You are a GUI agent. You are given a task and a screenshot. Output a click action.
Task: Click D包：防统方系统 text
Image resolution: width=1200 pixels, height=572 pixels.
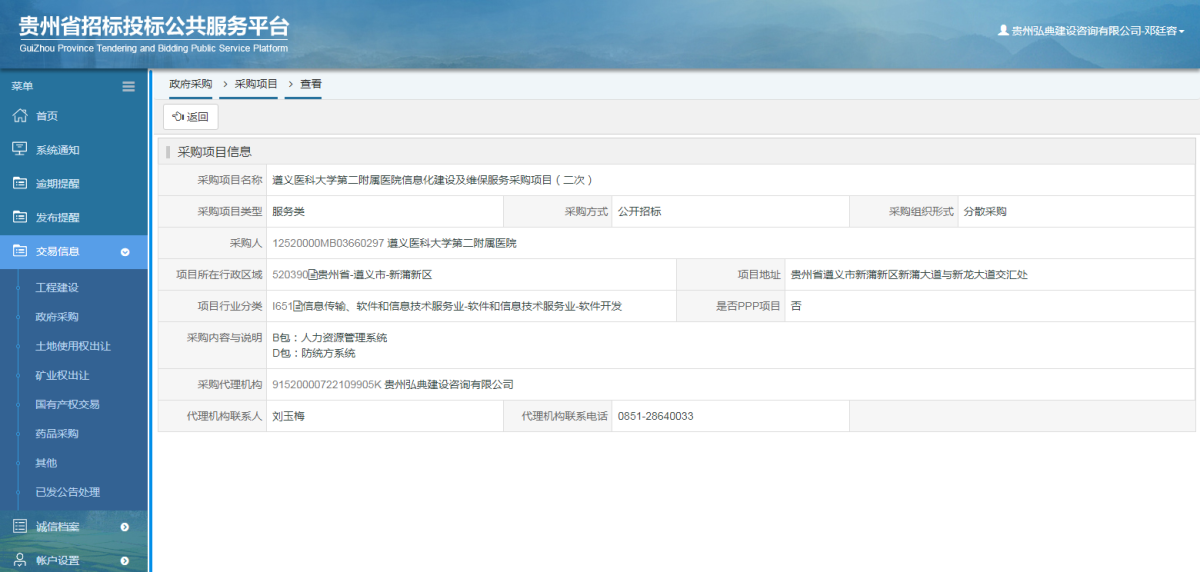(x=313, y=353)
